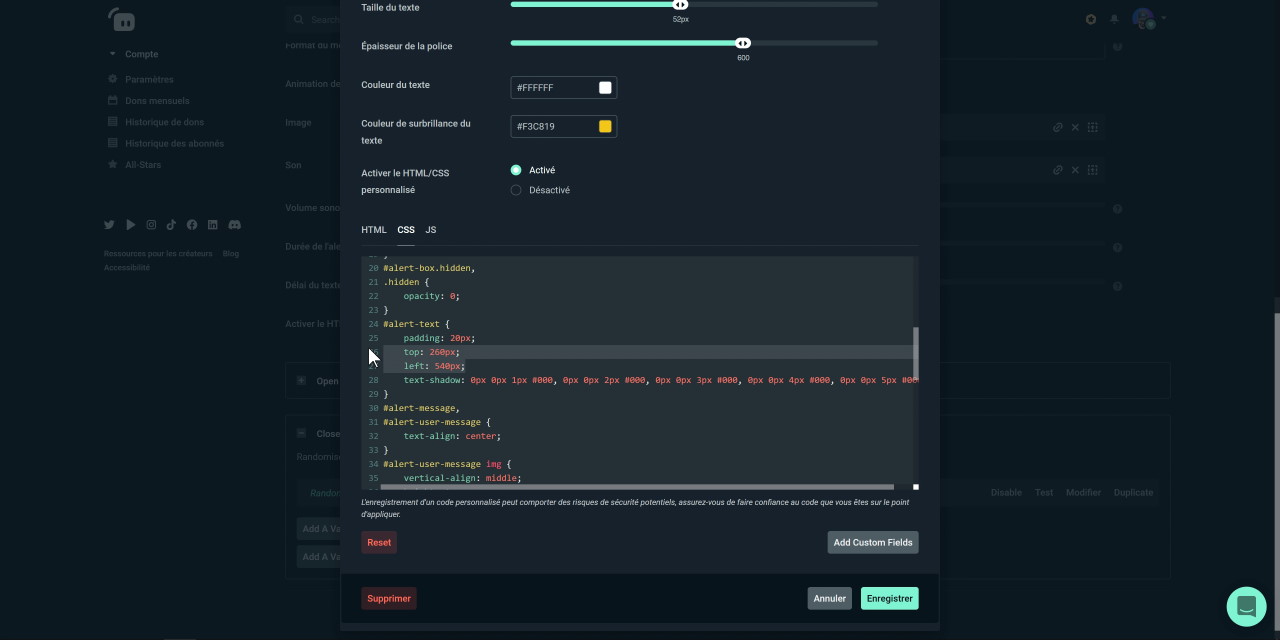Switch to the JS tab

(x=431, y=230)
